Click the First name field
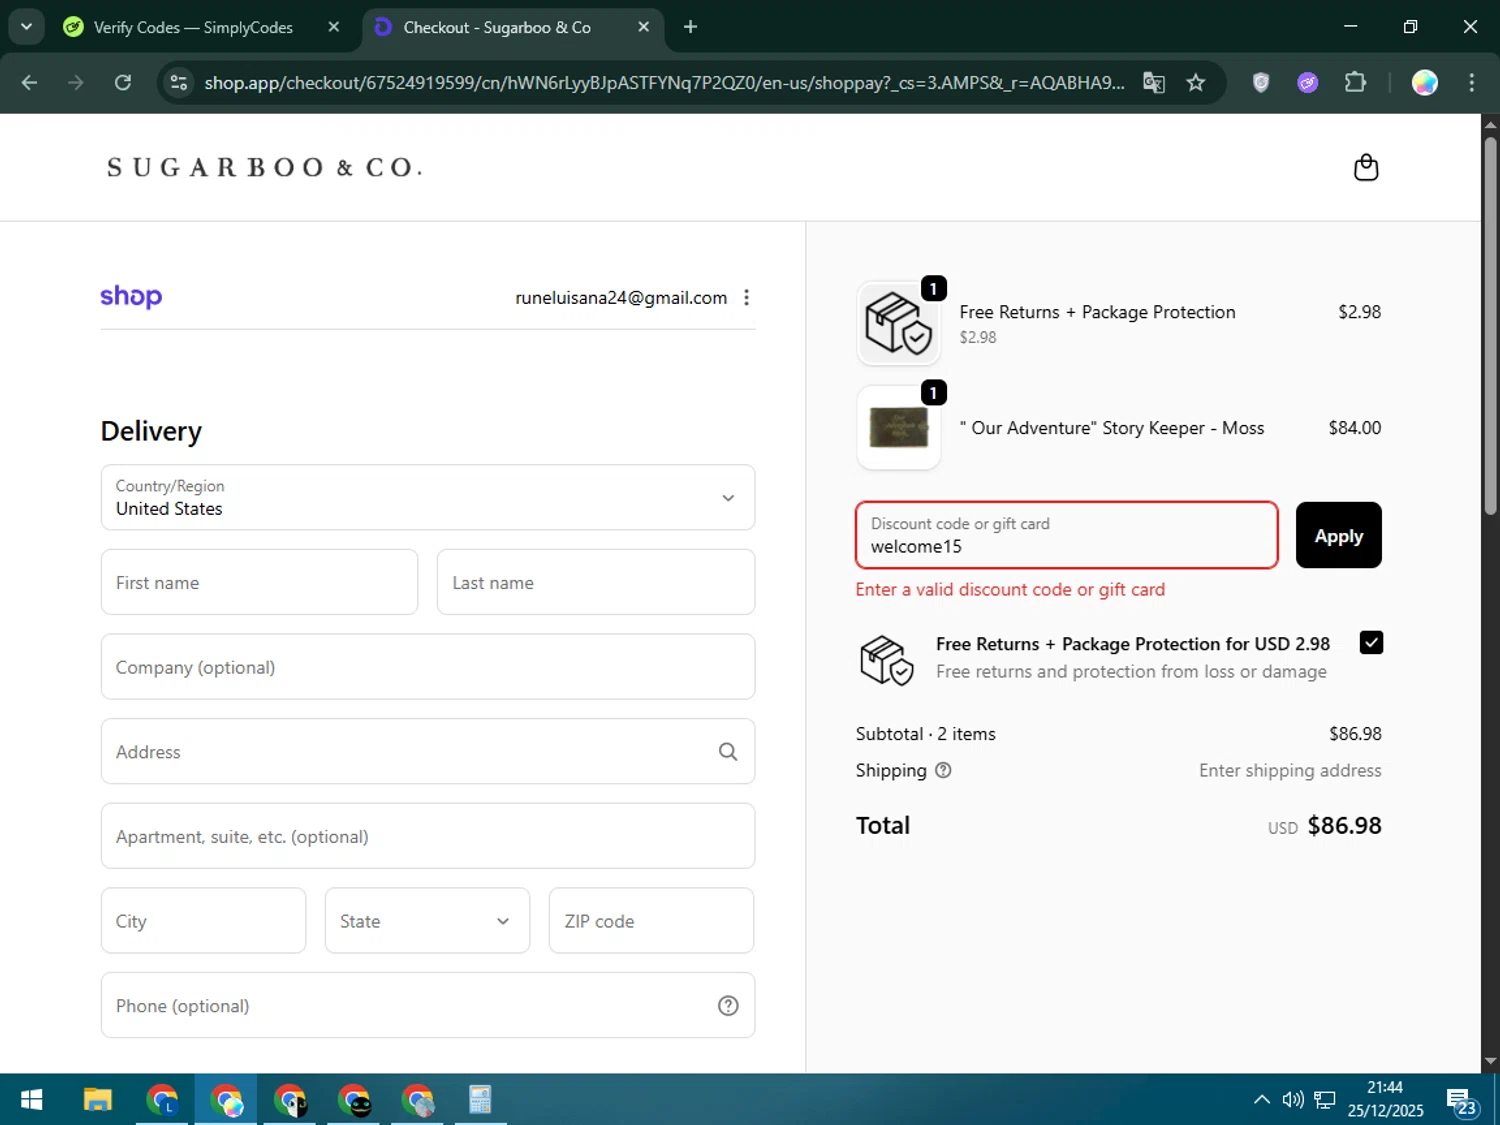The width and height of the screenshot is (1500, 1125). click(x=259, y=582)
